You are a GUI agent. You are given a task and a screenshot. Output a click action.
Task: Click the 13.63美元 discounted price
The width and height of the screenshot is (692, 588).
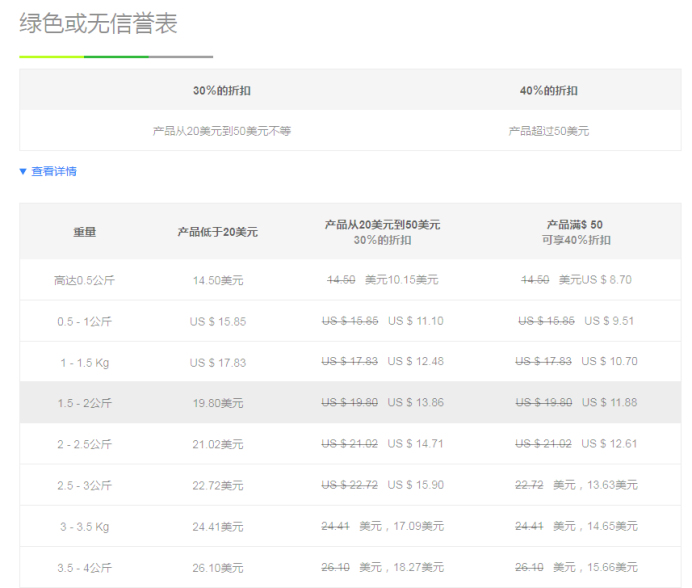pyautogui.click(x=613, y=485)
